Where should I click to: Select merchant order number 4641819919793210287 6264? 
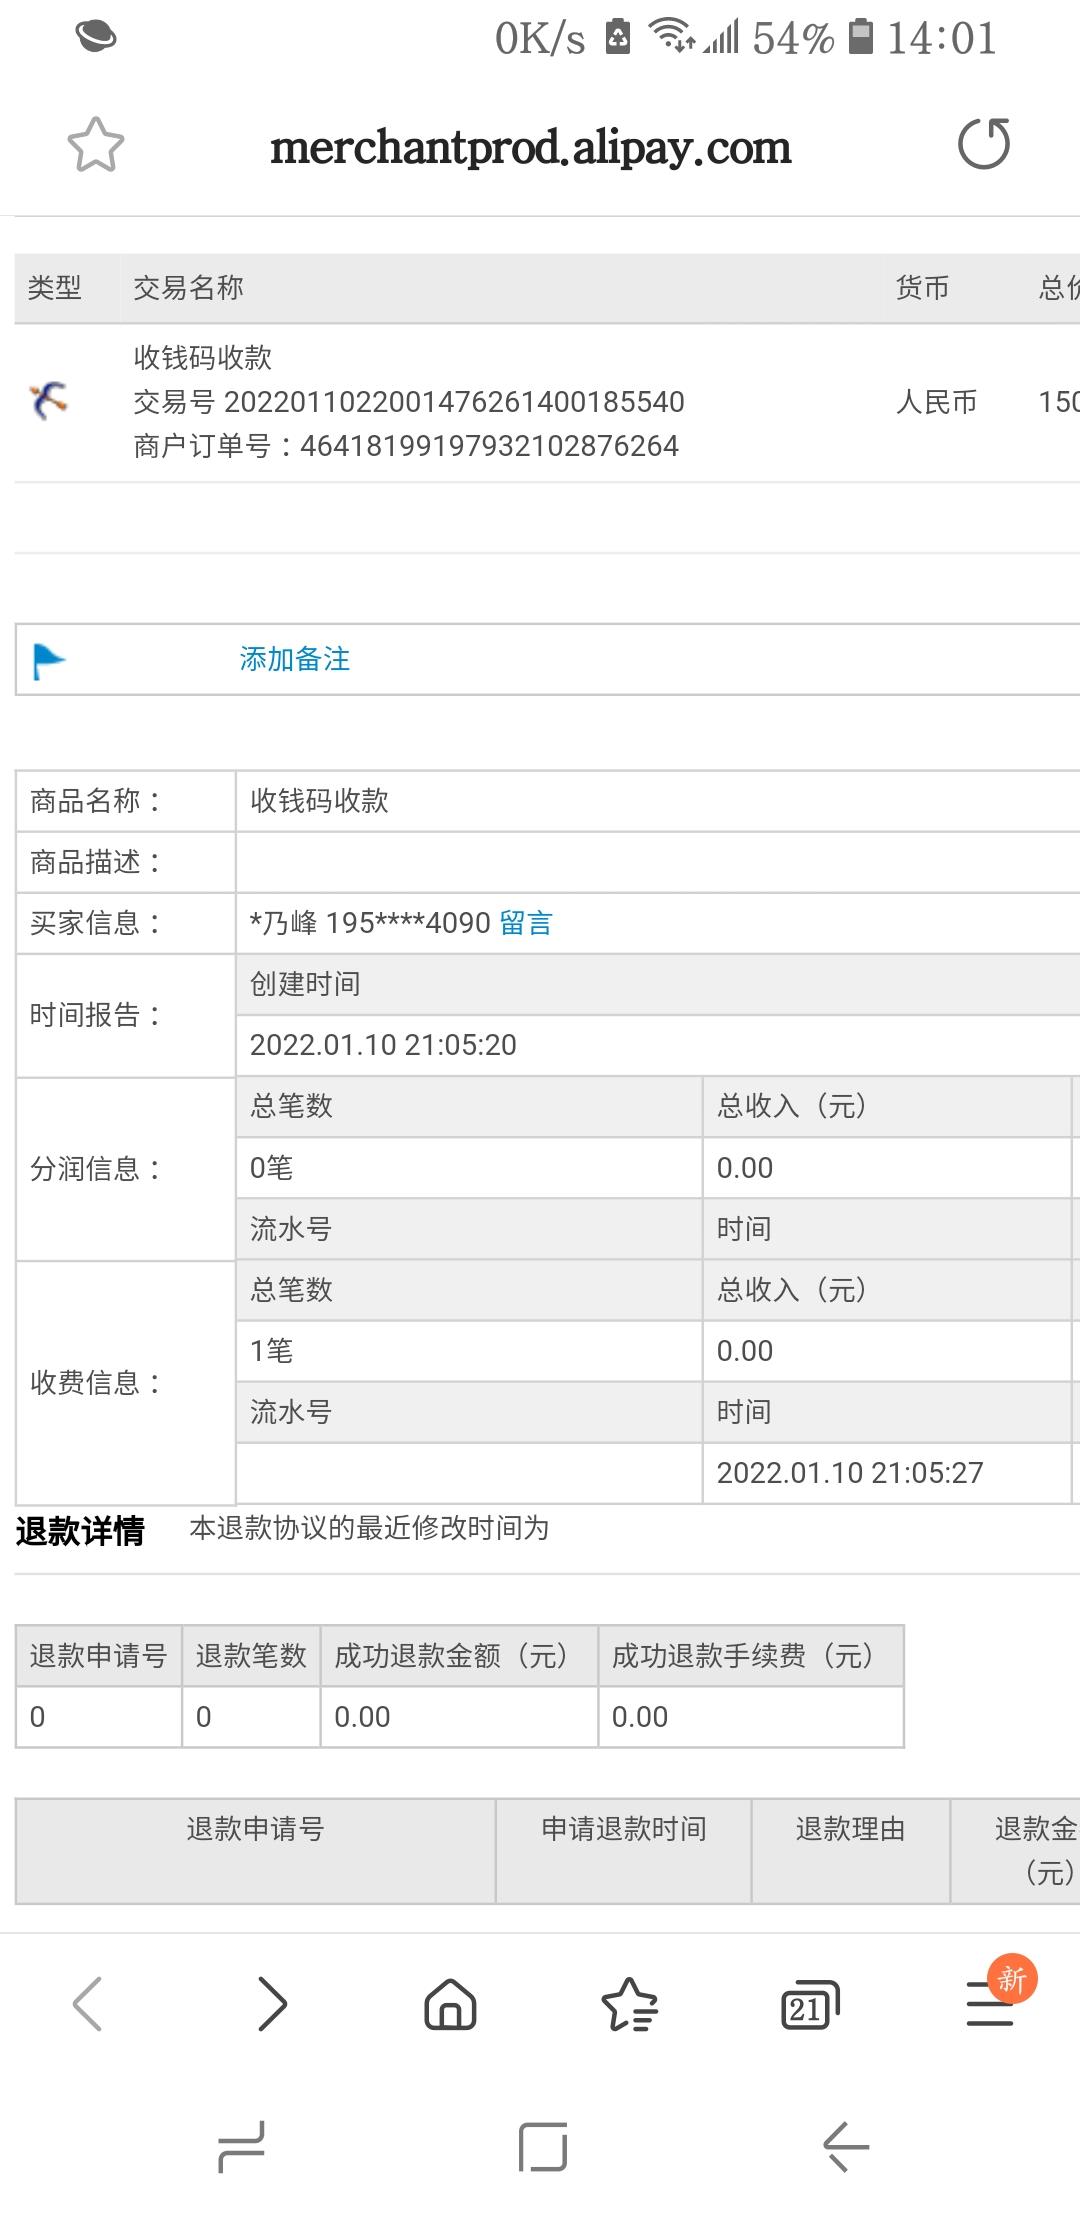(489, 446)
